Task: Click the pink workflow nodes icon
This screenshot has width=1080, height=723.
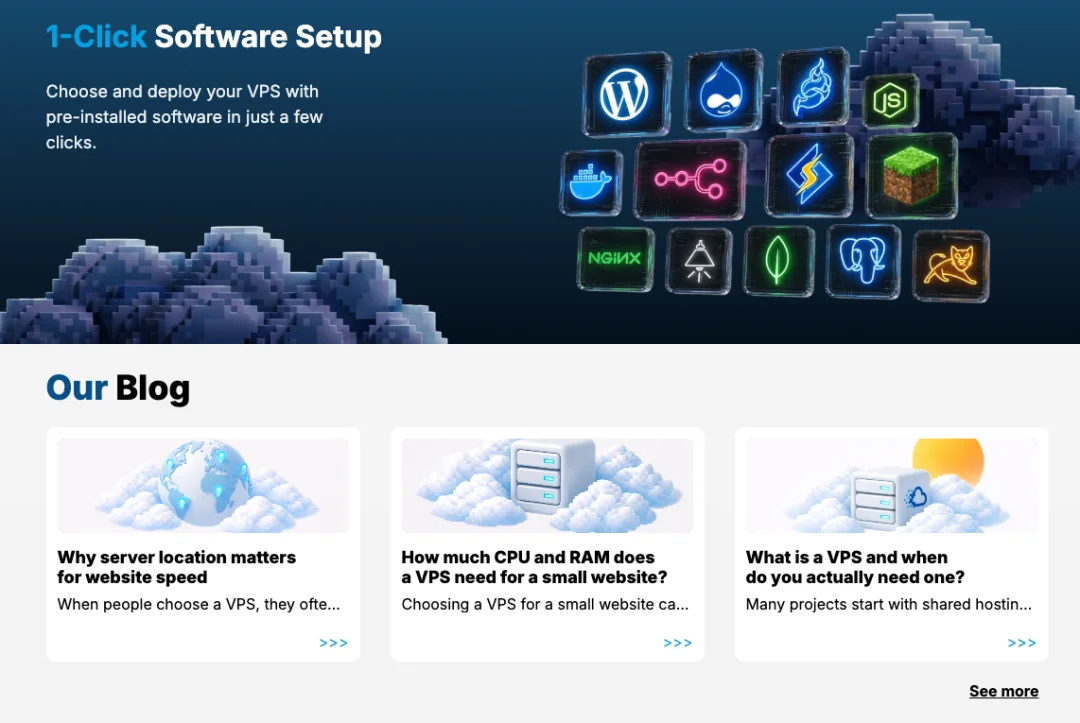Action: click(689, 179)
